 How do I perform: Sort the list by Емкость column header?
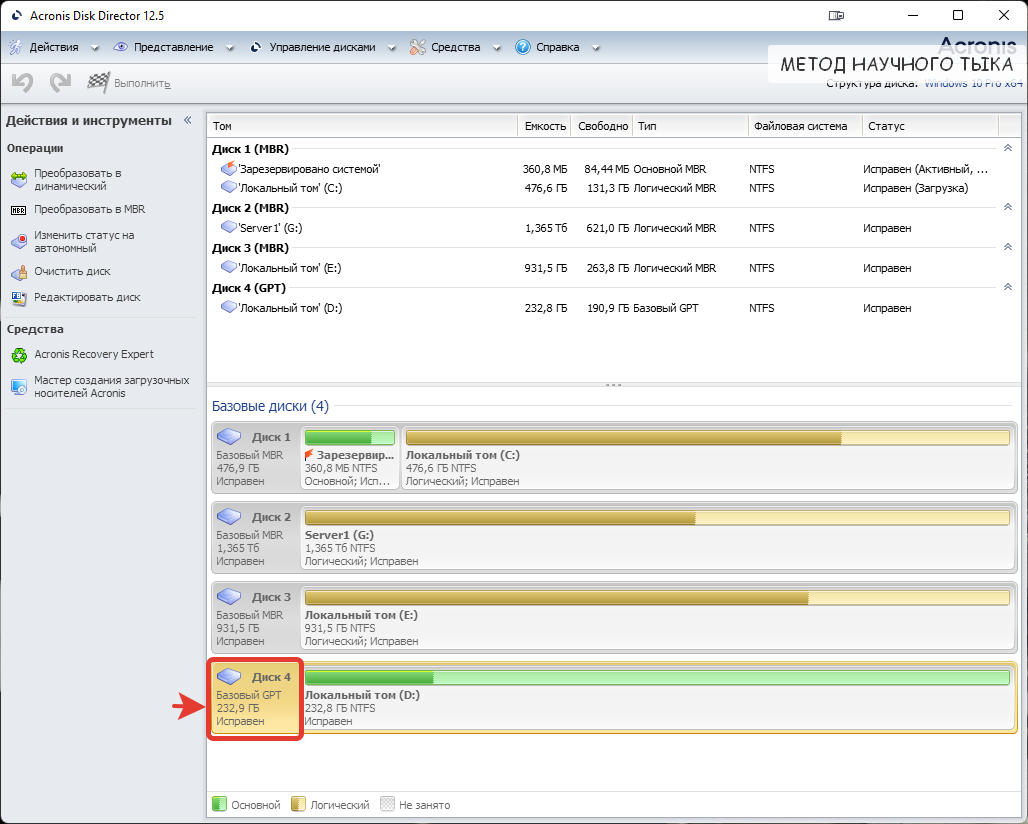tap(545, 126)
